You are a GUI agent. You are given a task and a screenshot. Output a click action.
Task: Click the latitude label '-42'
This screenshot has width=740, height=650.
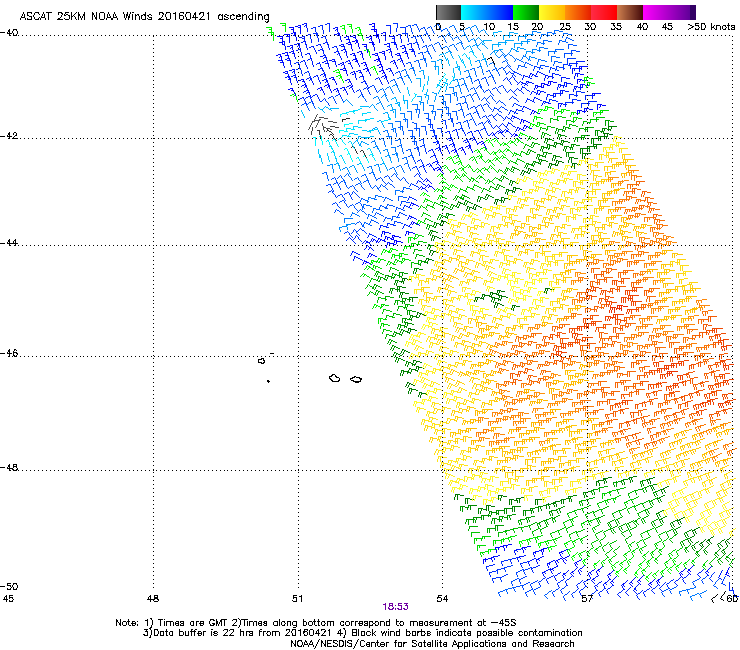click(x=9, y=136)
